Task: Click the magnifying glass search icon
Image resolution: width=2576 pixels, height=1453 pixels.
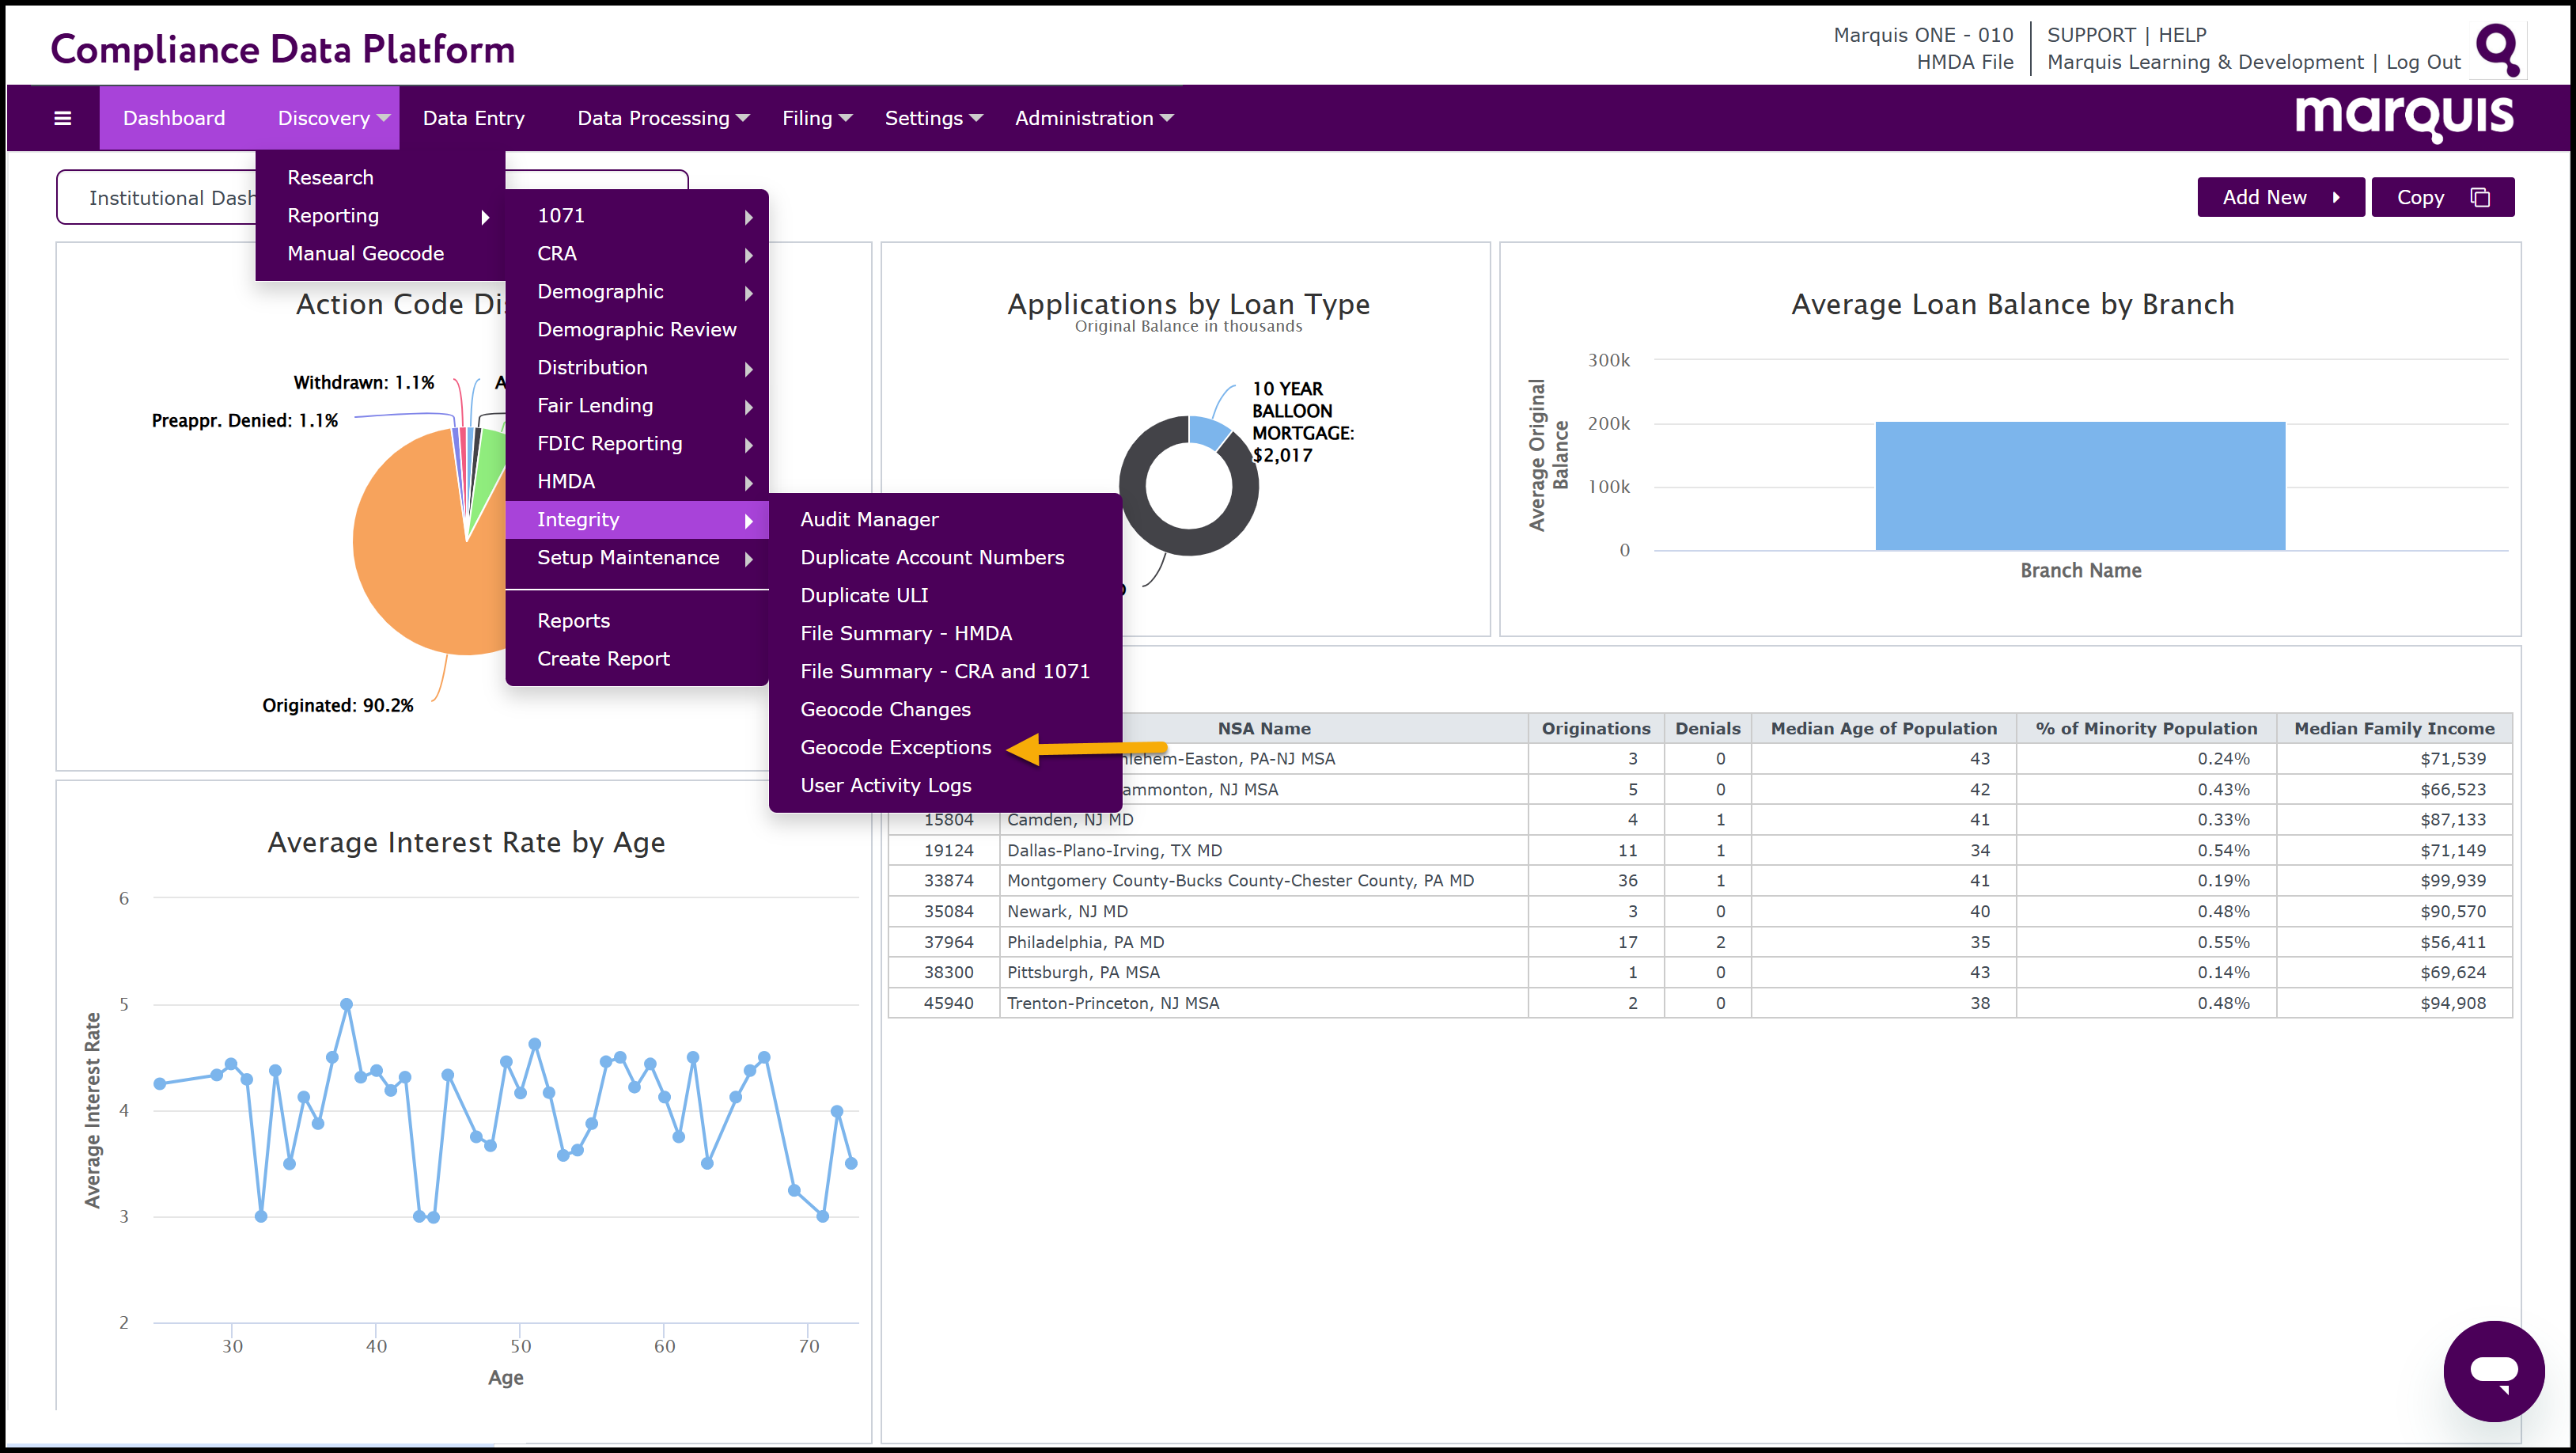Action: pos(2497,49)
